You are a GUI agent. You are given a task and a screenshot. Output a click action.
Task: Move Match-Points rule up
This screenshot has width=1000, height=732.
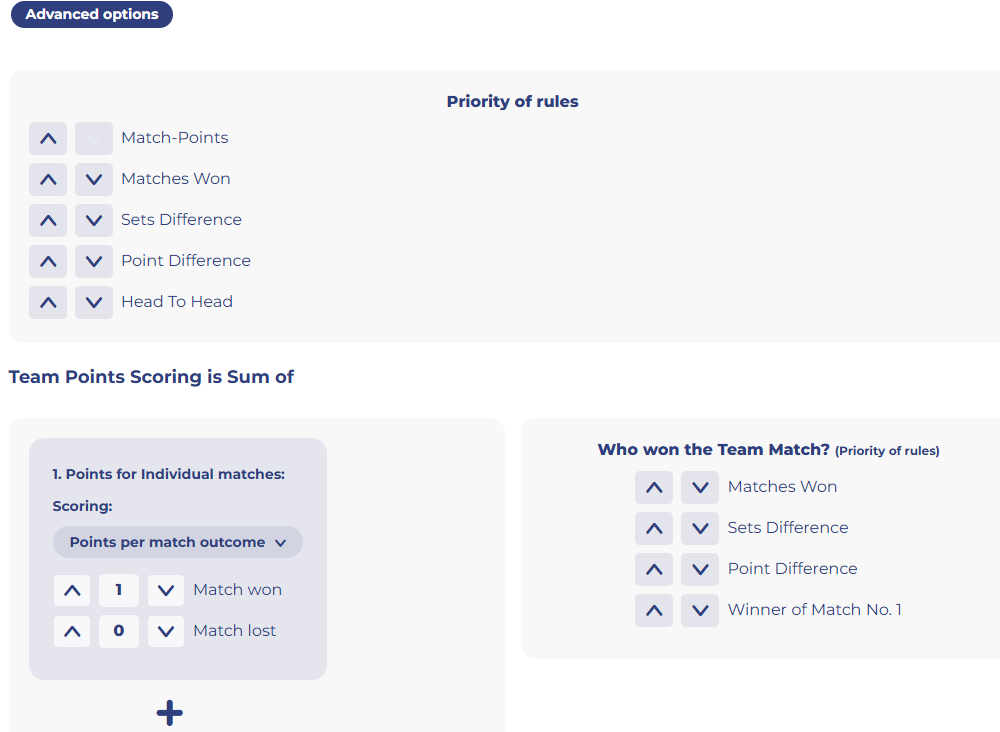pyautogui.click(x=48, y=138)
